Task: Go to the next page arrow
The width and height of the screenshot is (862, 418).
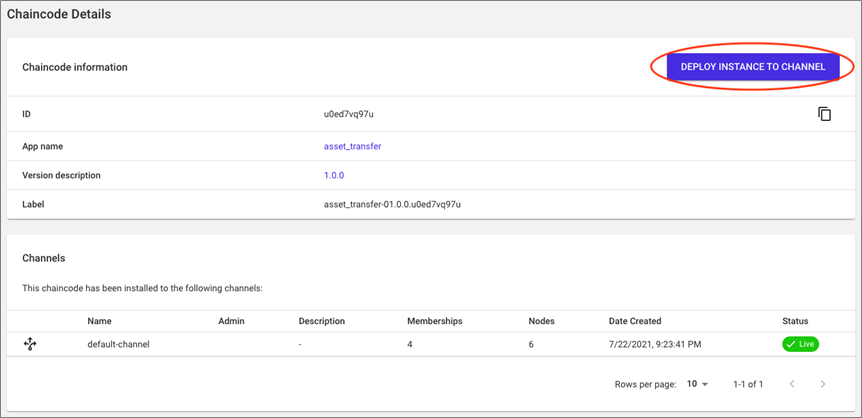Action: tap(823, 384)
